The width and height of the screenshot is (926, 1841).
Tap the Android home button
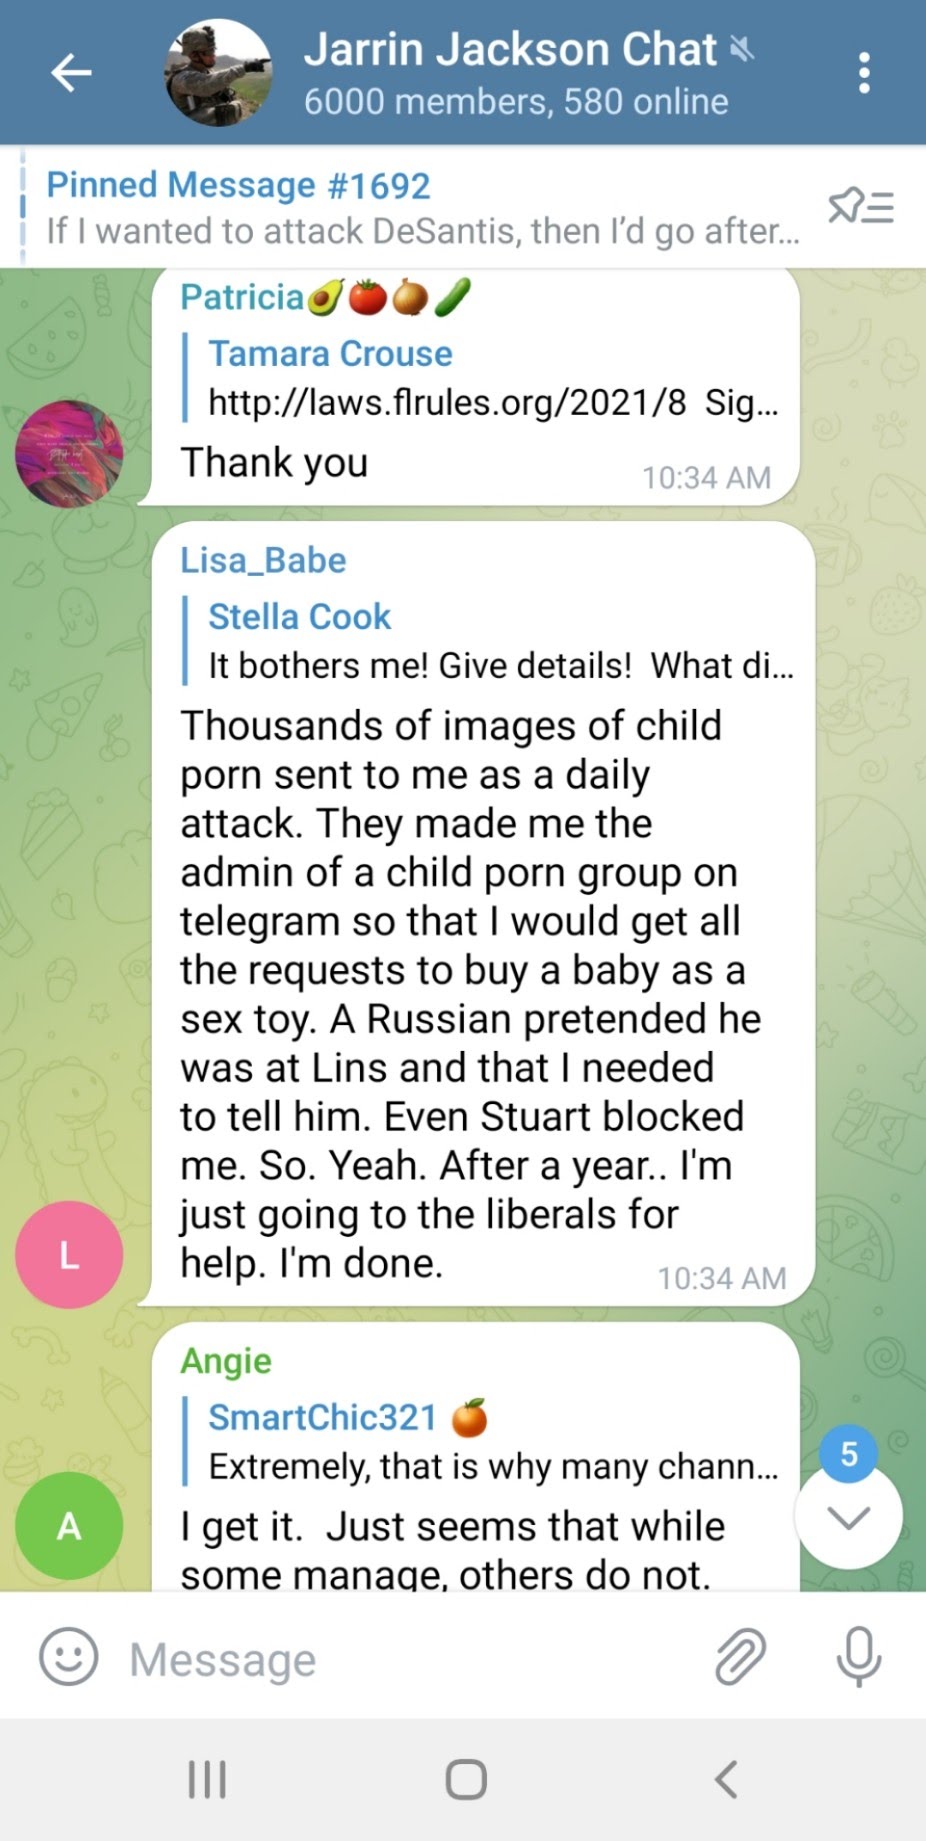pos(466,1779)
